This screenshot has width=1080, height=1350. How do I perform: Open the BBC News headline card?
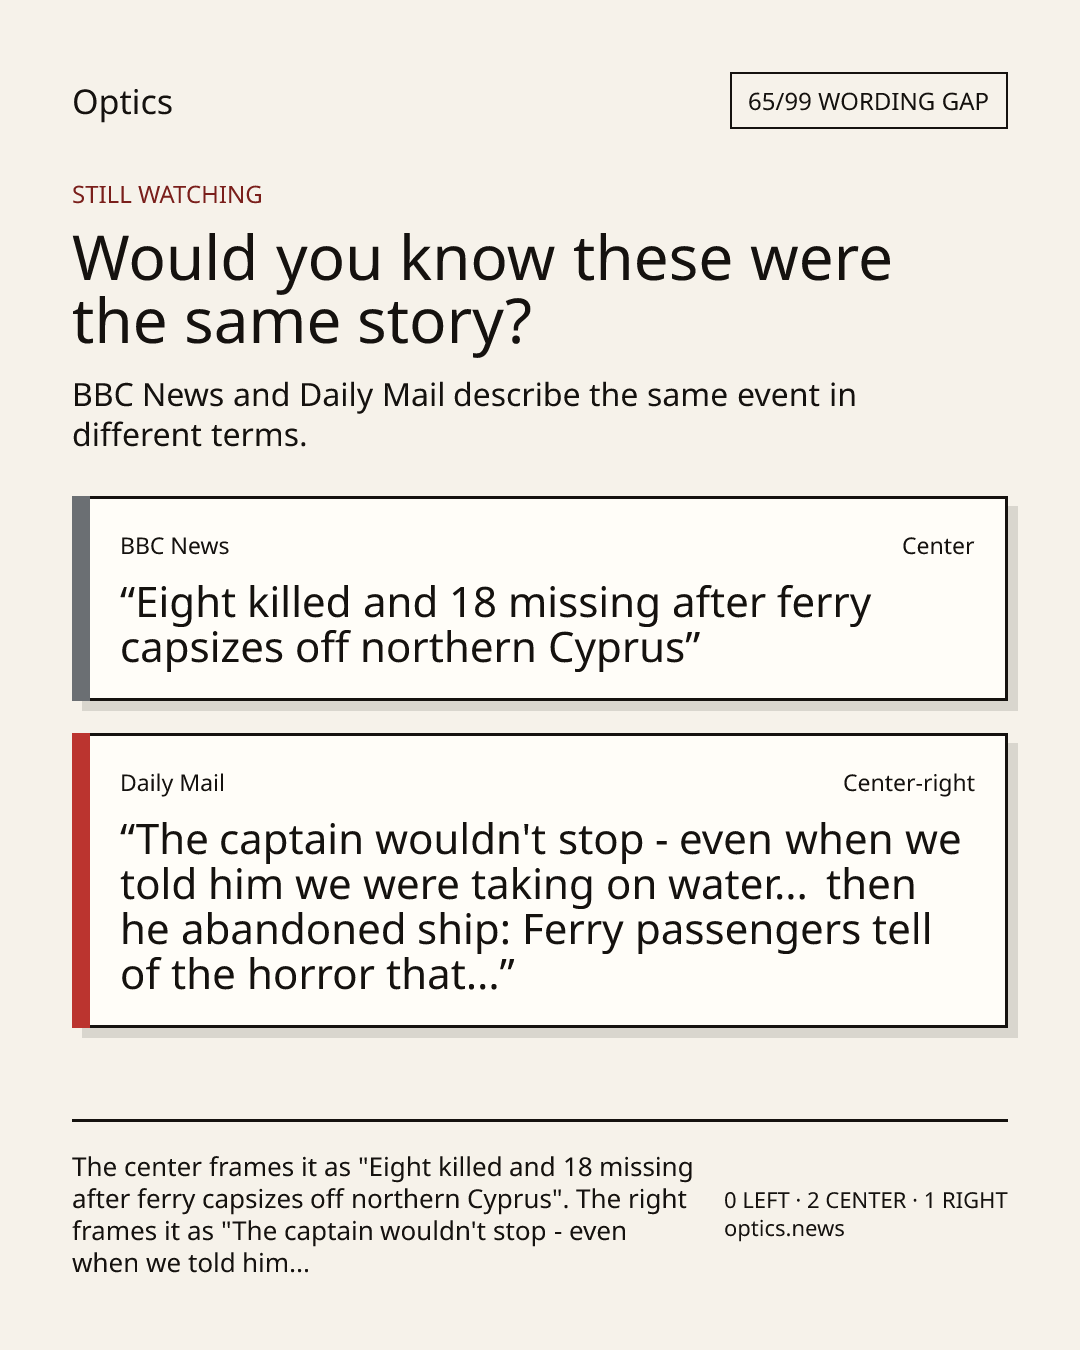[539, 598]
